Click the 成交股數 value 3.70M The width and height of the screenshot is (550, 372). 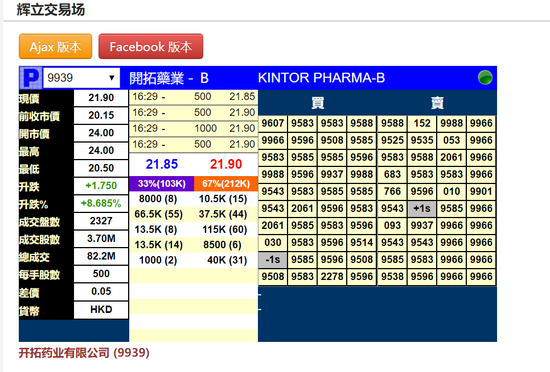point(101,238)
